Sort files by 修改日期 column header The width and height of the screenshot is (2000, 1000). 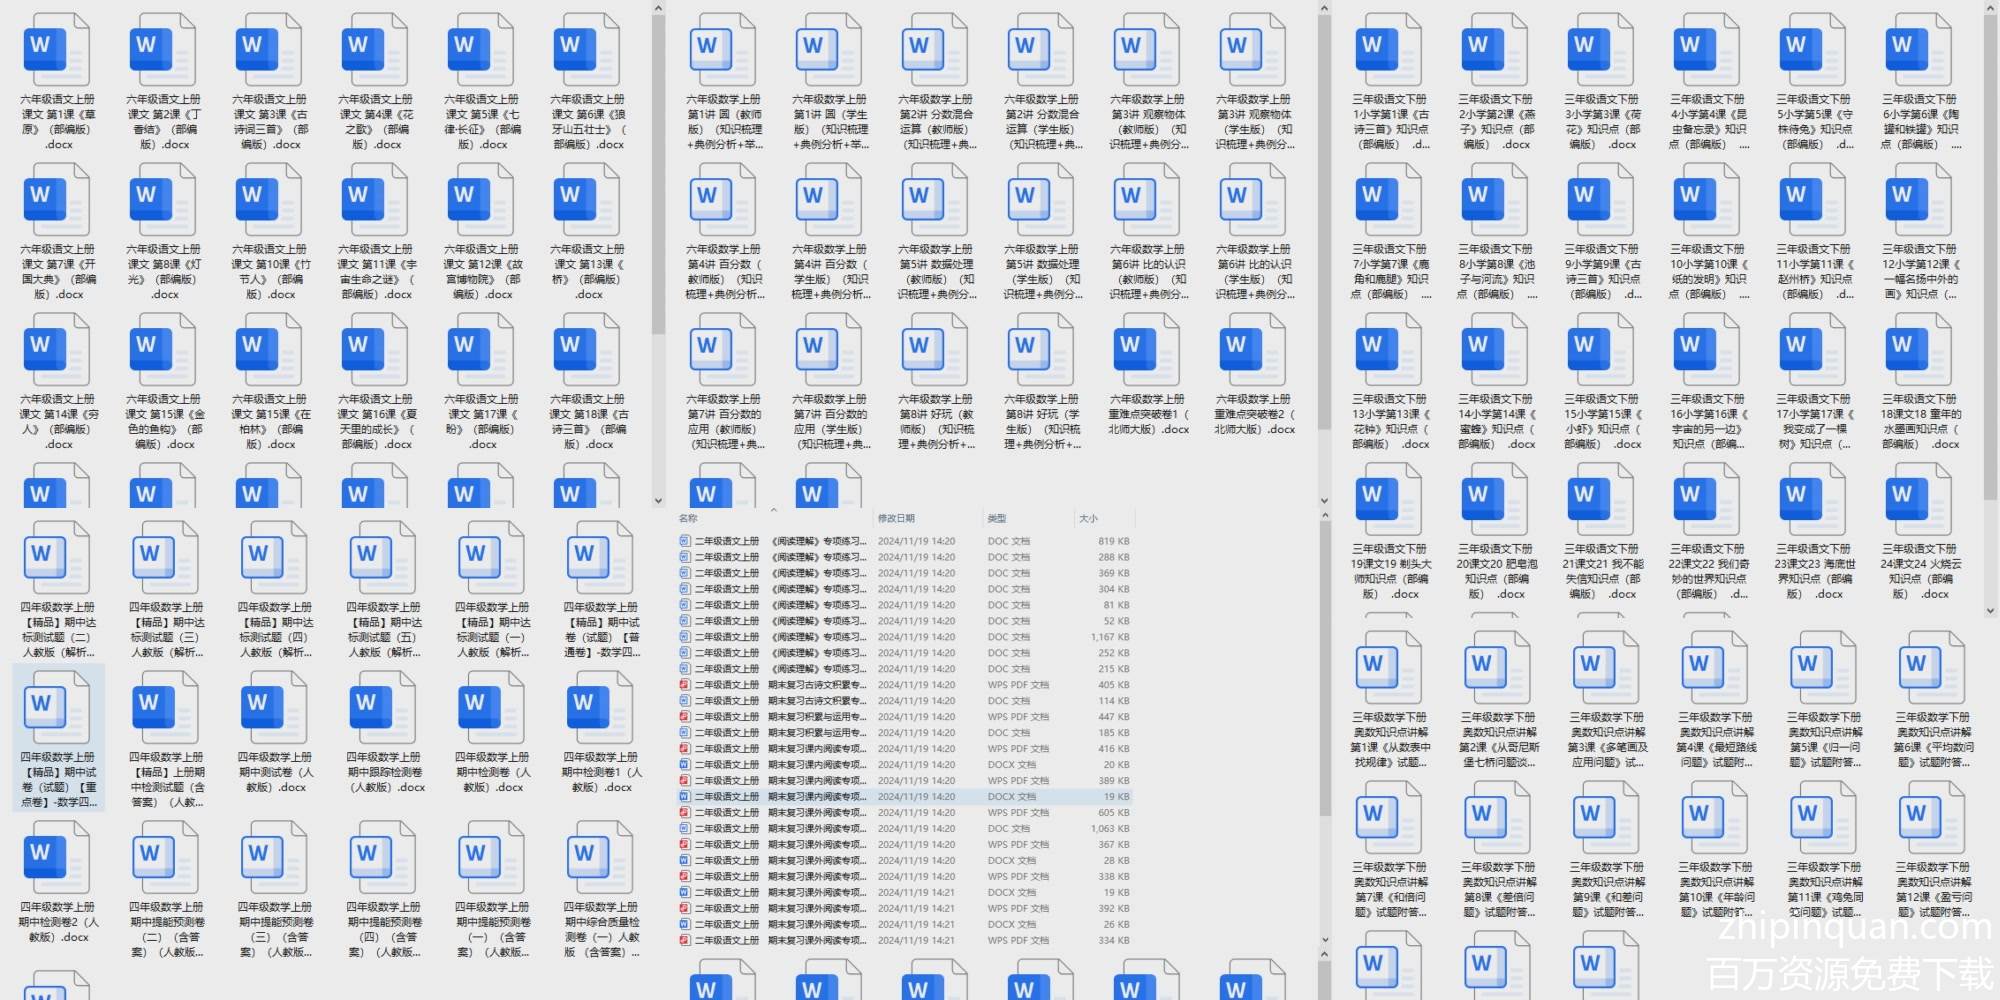coord(896,518)
